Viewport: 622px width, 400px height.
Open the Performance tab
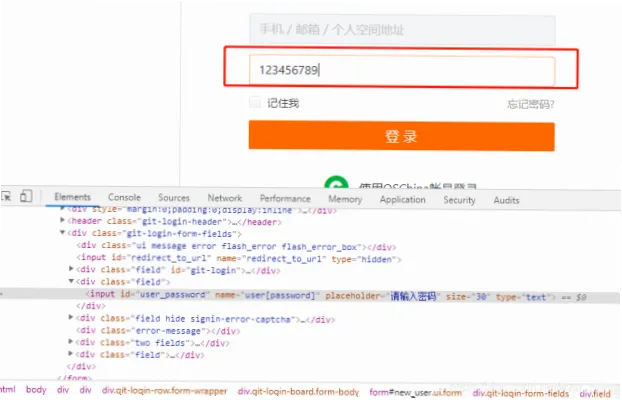tap(285, 198)
